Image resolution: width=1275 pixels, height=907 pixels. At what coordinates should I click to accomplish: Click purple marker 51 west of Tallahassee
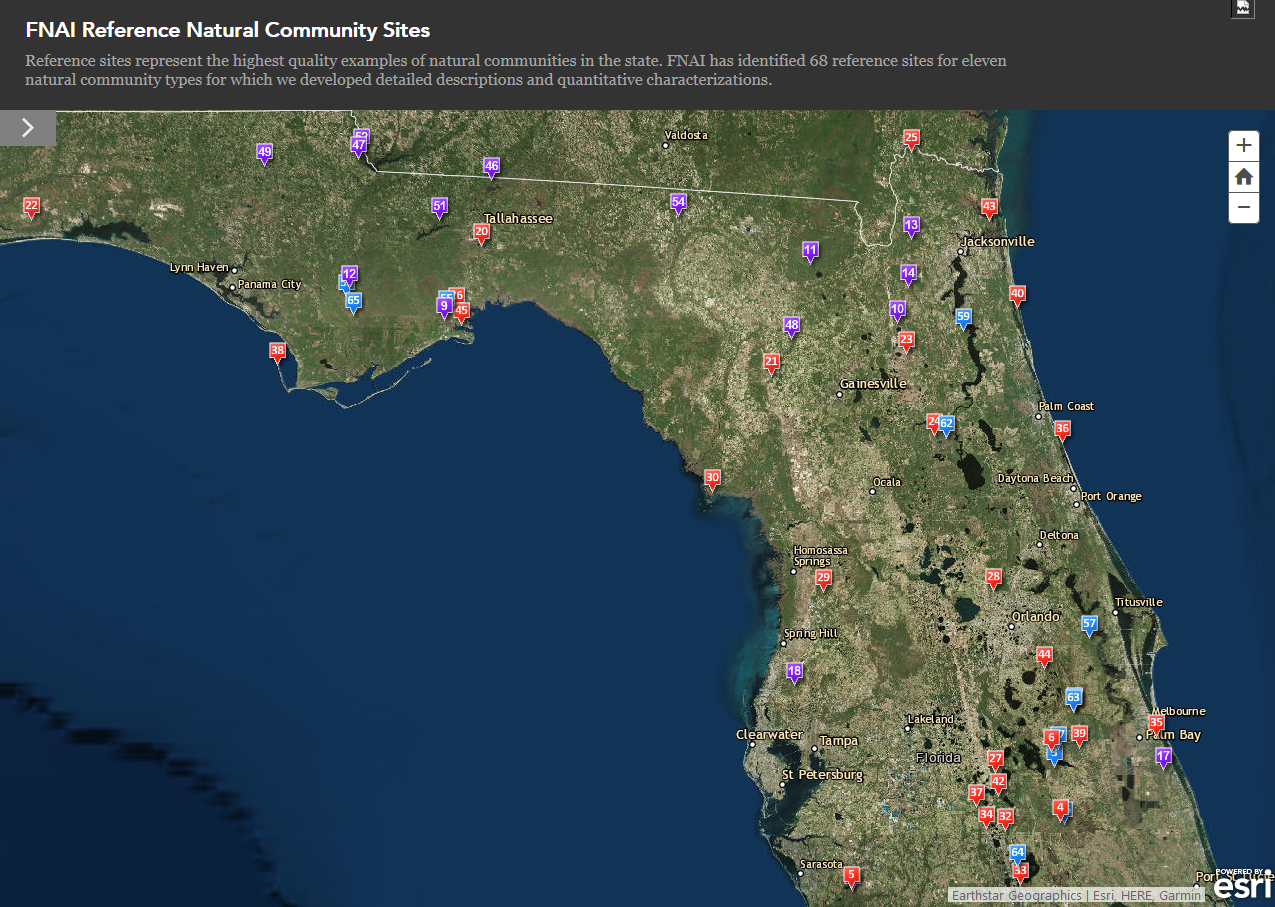click(439, 205)
